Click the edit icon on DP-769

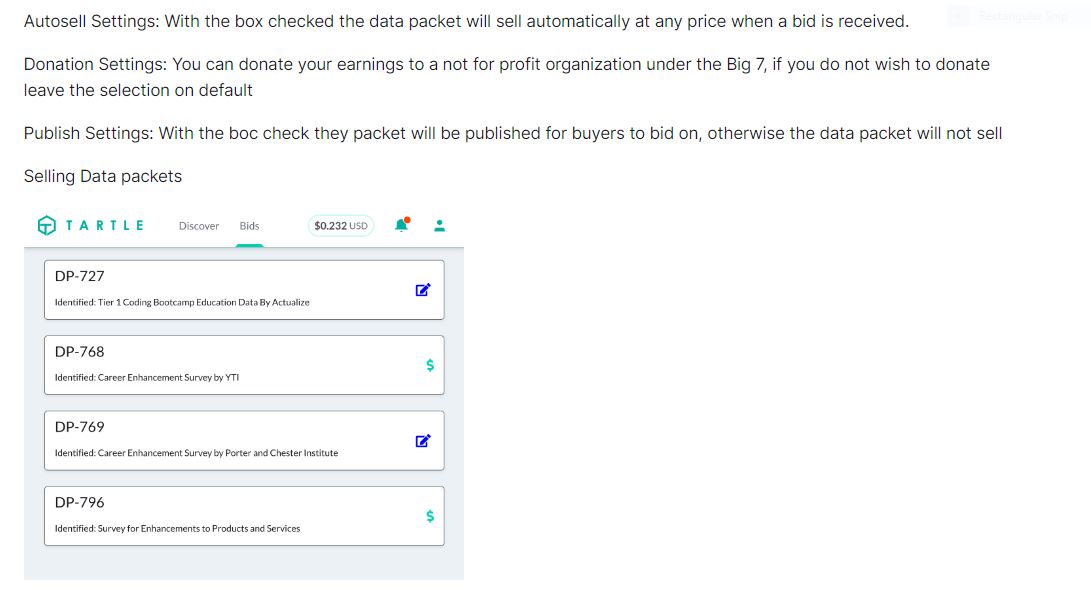pyautogui.click(x=423, y=441)
